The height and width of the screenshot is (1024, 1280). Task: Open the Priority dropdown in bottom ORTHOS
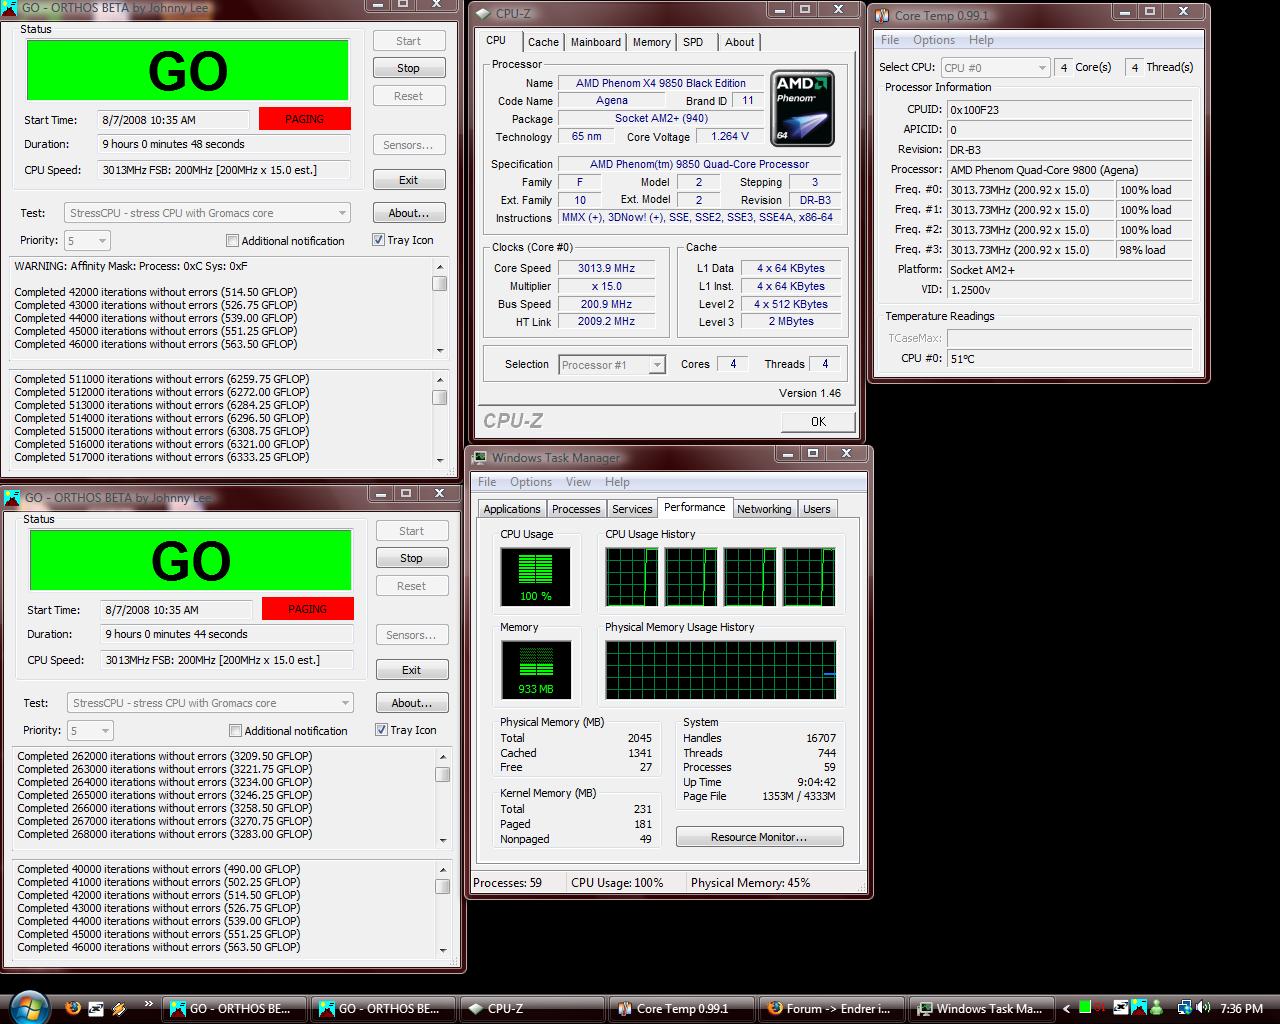tap(90, 731)
